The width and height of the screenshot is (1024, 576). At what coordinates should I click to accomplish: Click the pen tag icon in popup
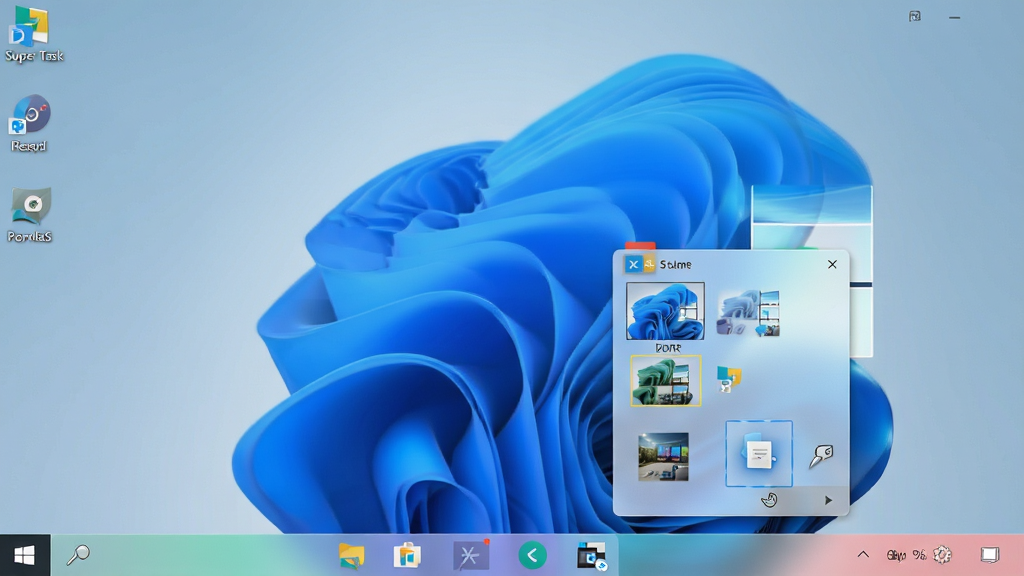[821, 456]
